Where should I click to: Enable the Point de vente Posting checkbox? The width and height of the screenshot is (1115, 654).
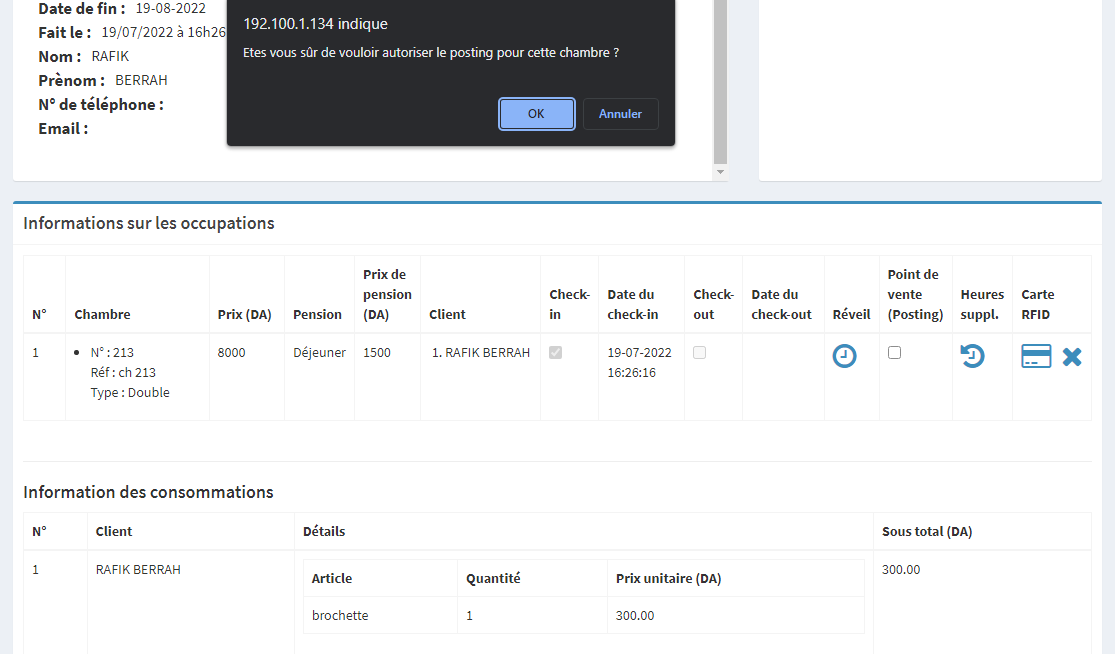pos(895,353)
